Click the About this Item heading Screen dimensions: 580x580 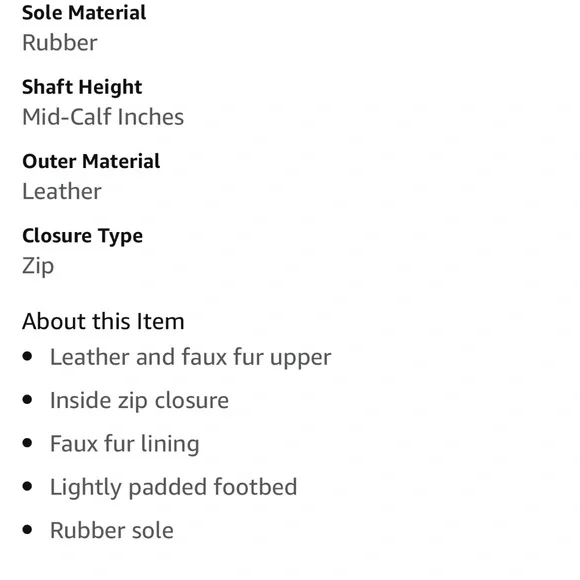click(103, 321)
